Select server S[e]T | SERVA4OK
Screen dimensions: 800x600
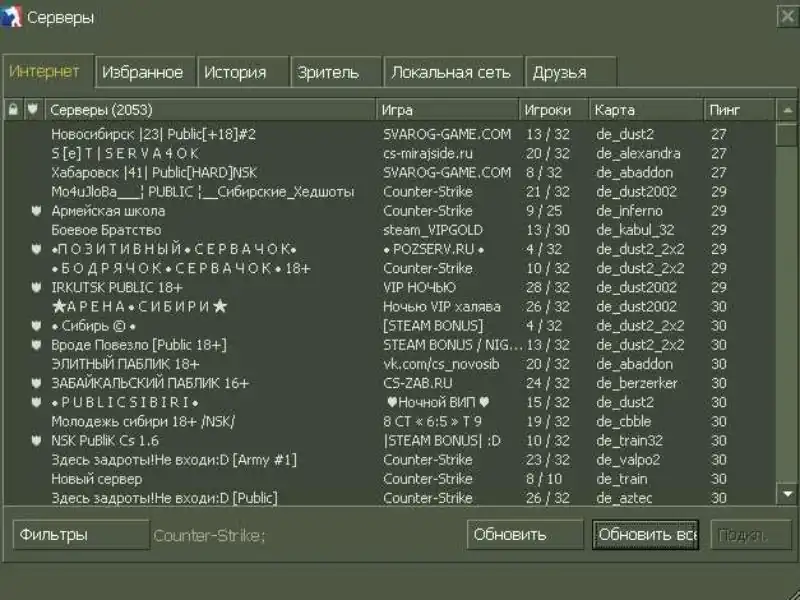390,154
